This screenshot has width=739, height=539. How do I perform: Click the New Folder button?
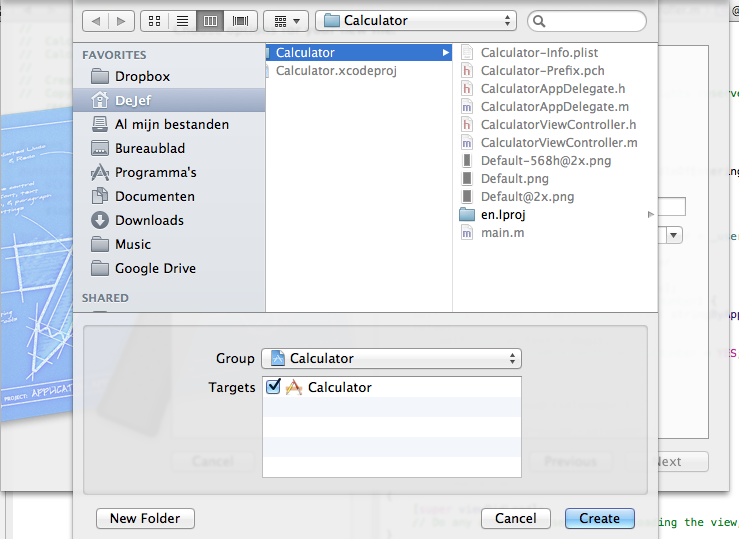(x=145, y=518)
